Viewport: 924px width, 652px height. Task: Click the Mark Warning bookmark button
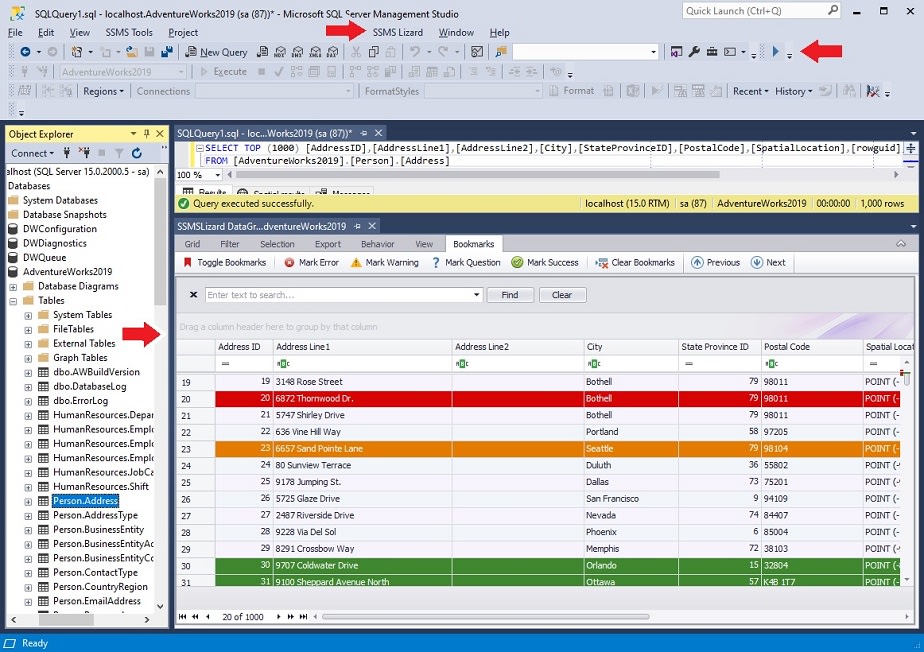pyautogui.click(x=385, y=263)
